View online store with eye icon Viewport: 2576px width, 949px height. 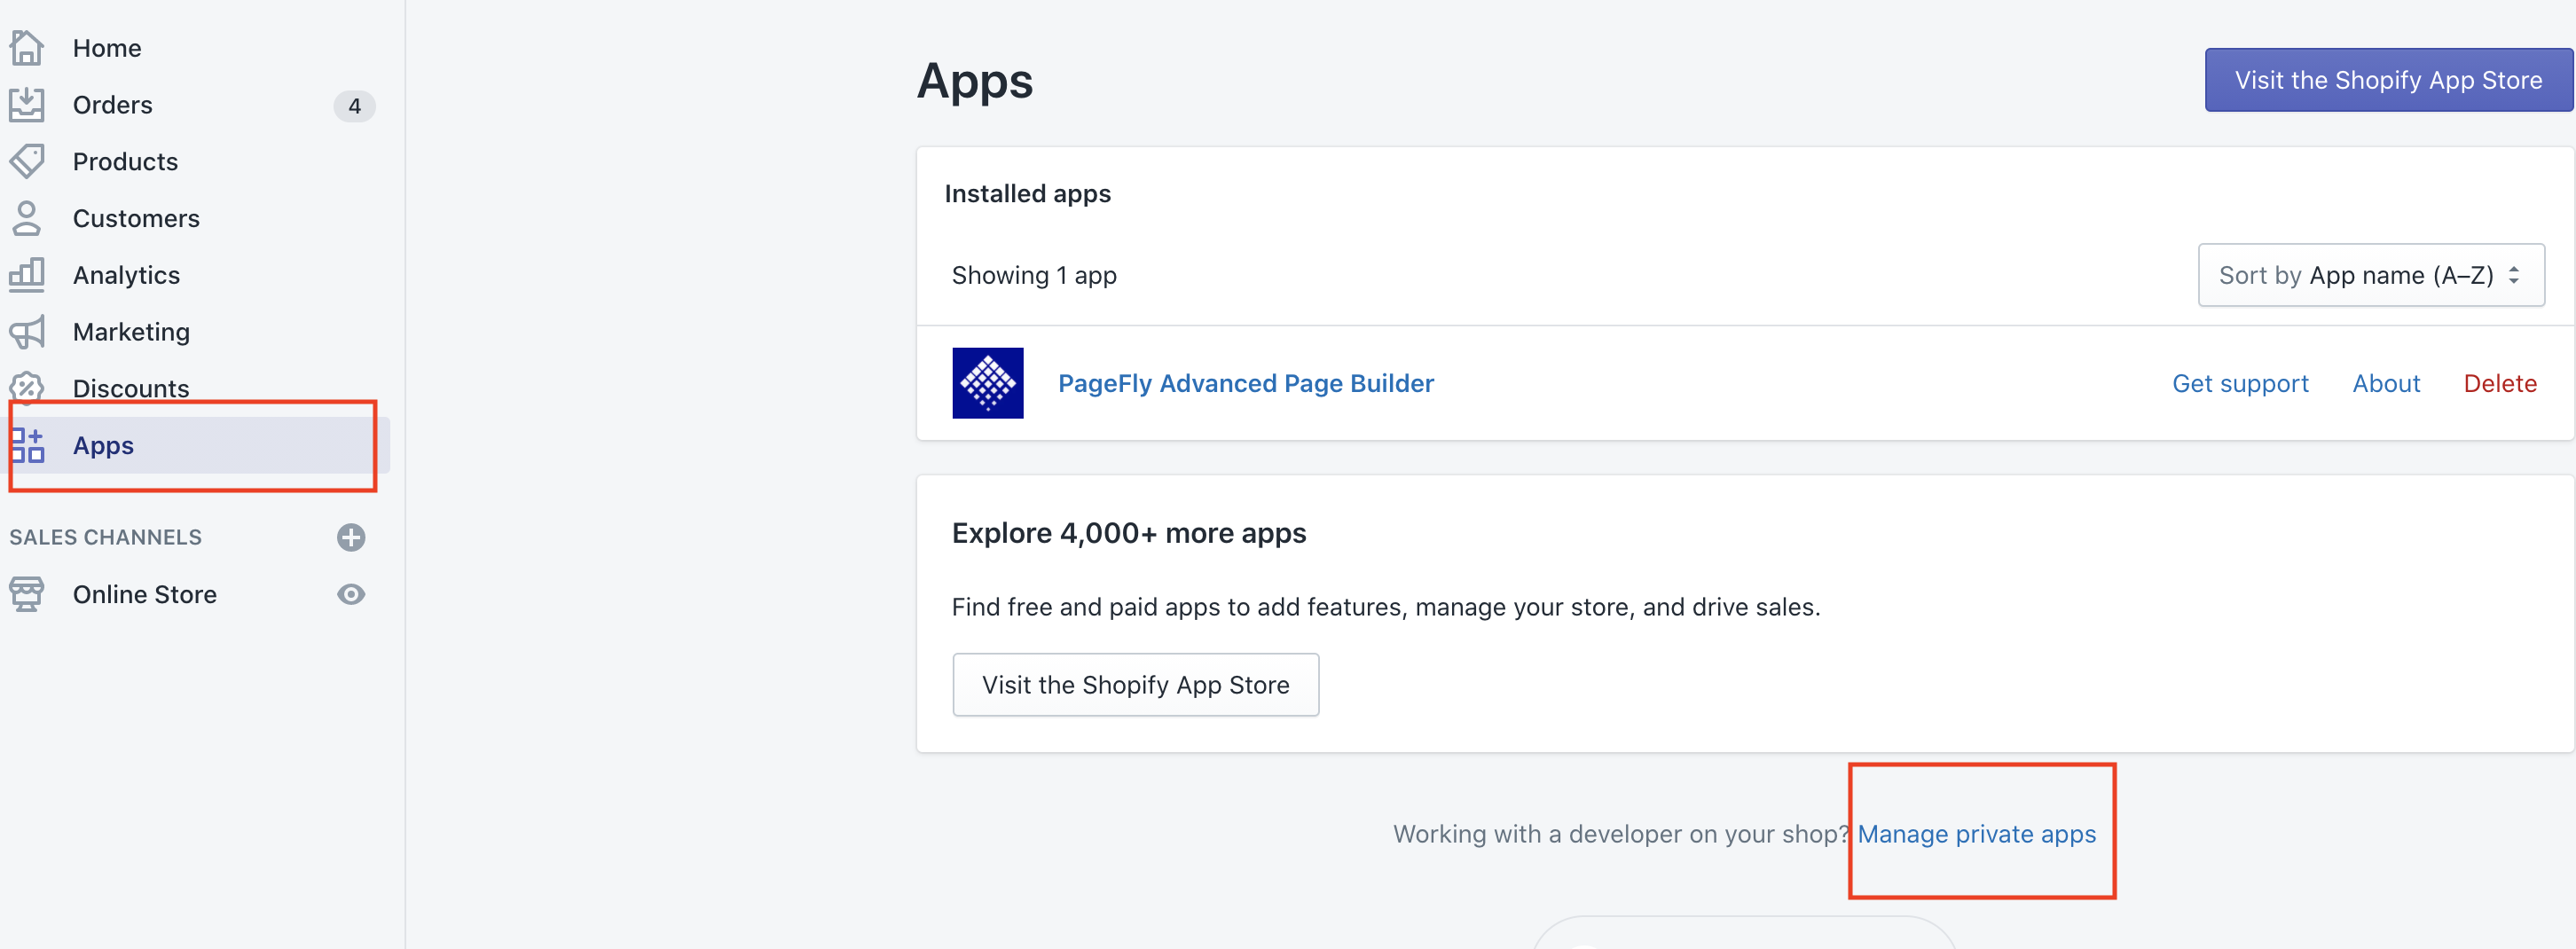point(351,594)
